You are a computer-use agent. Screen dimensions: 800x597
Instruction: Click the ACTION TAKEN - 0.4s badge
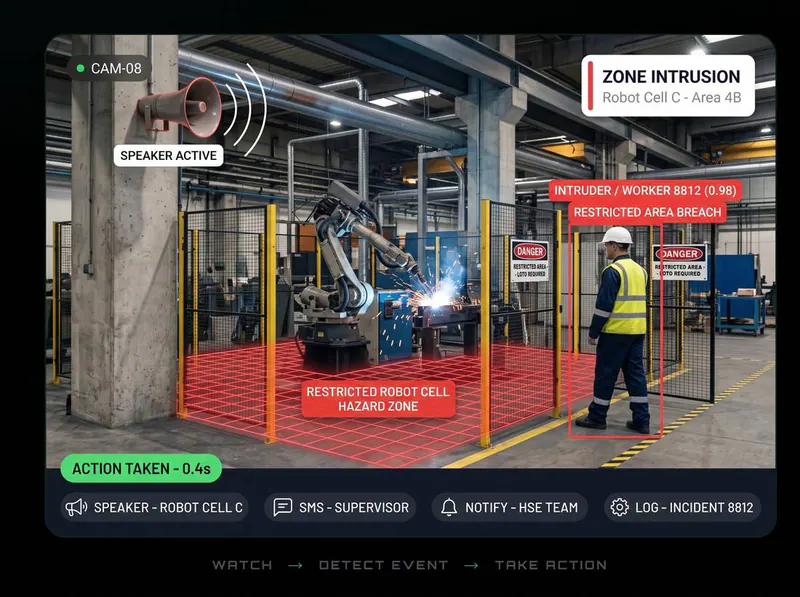point(141,468)
